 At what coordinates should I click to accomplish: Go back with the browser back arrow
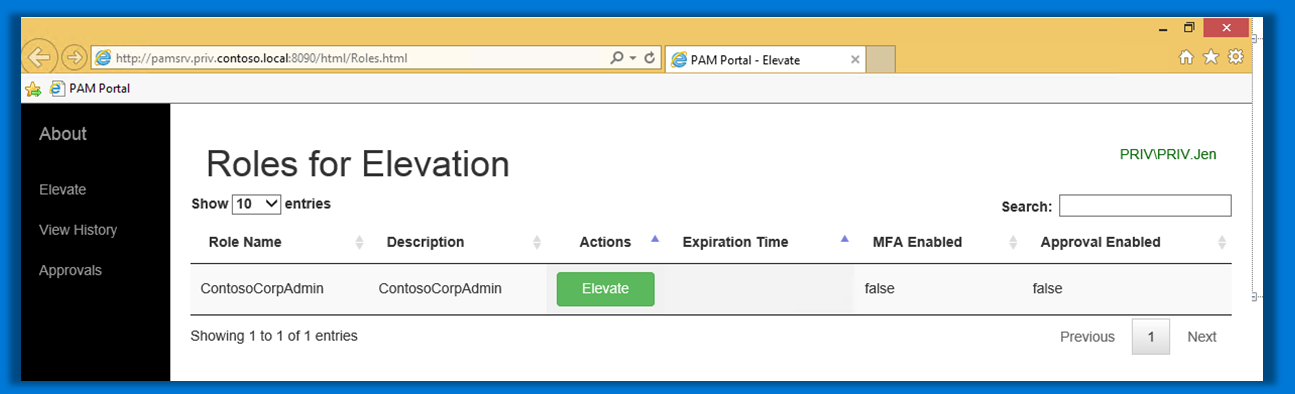point(38,57)
